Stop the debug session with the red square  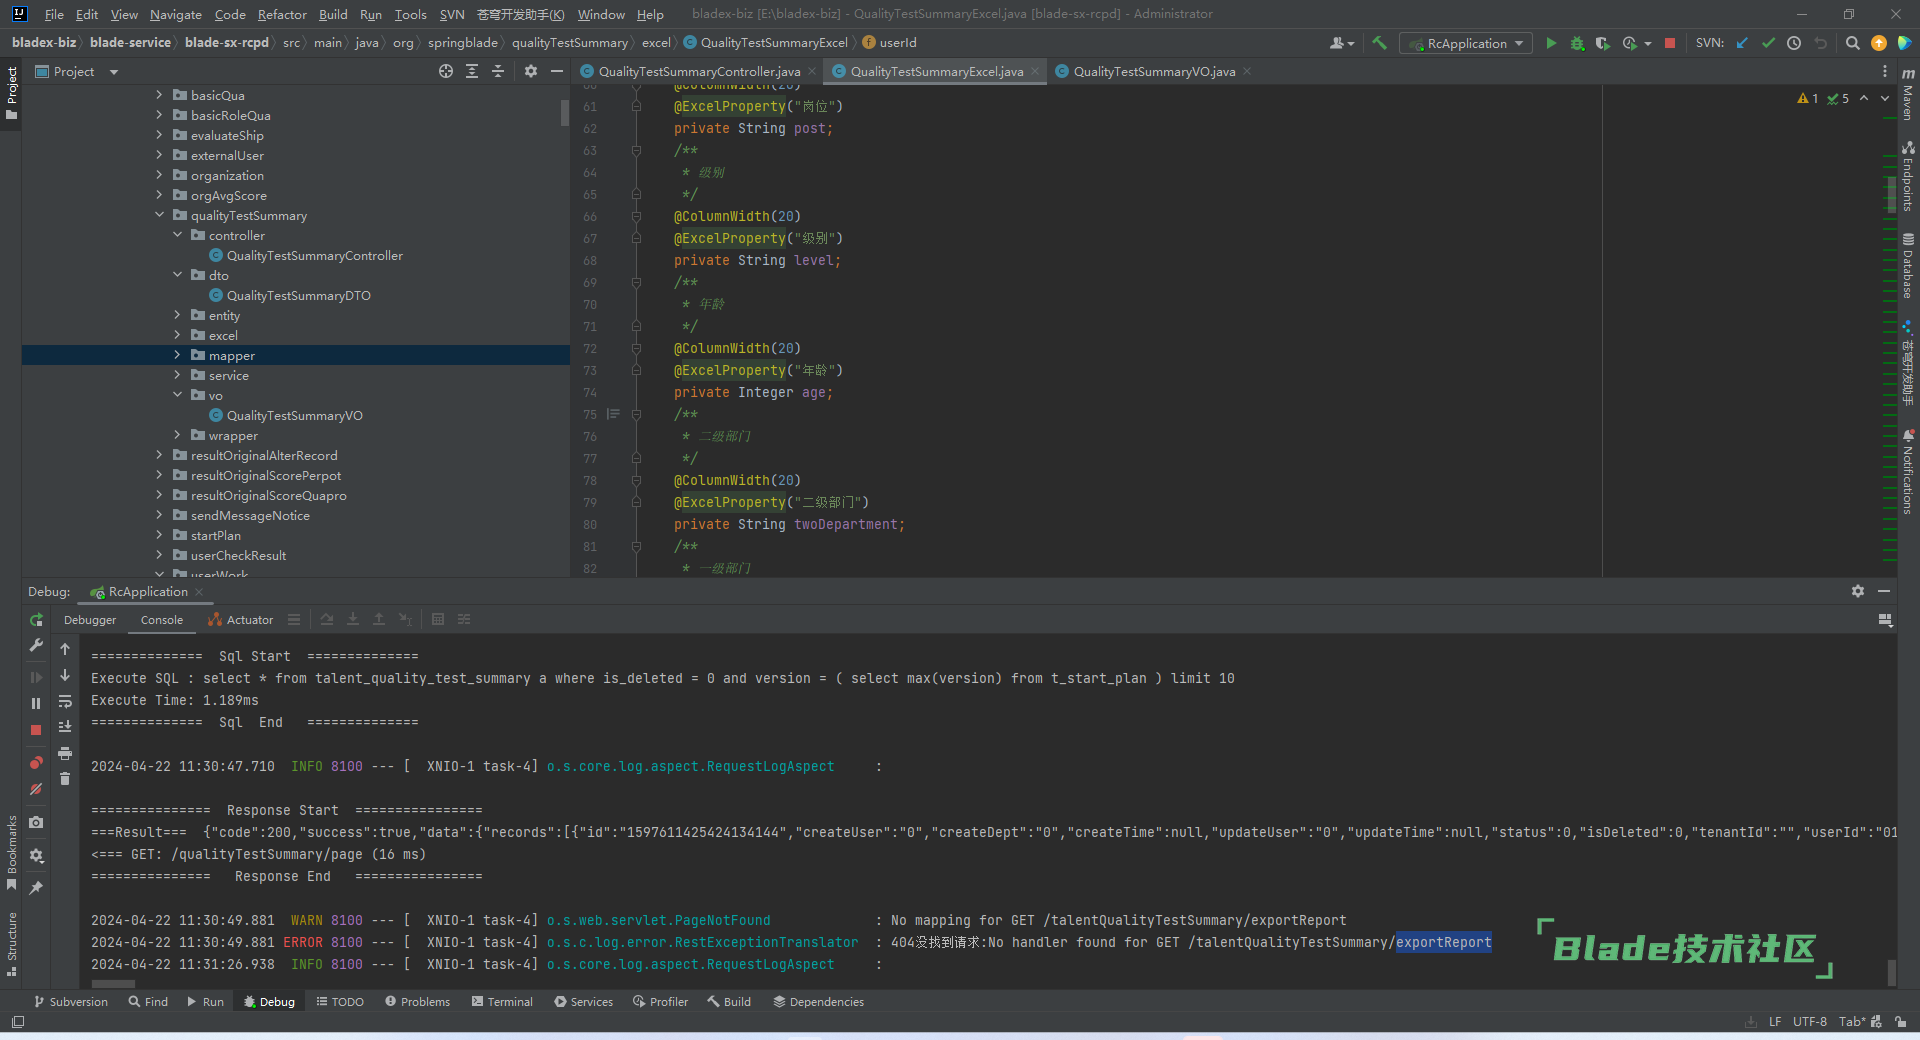pos(36,730)
